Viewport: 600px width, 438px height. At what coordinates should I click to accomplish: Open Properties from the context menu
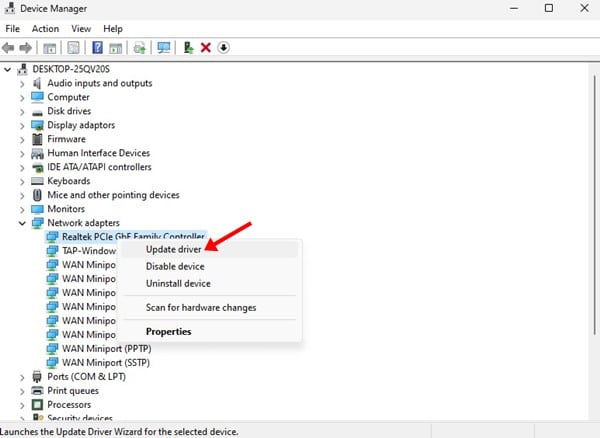(209, 332)
